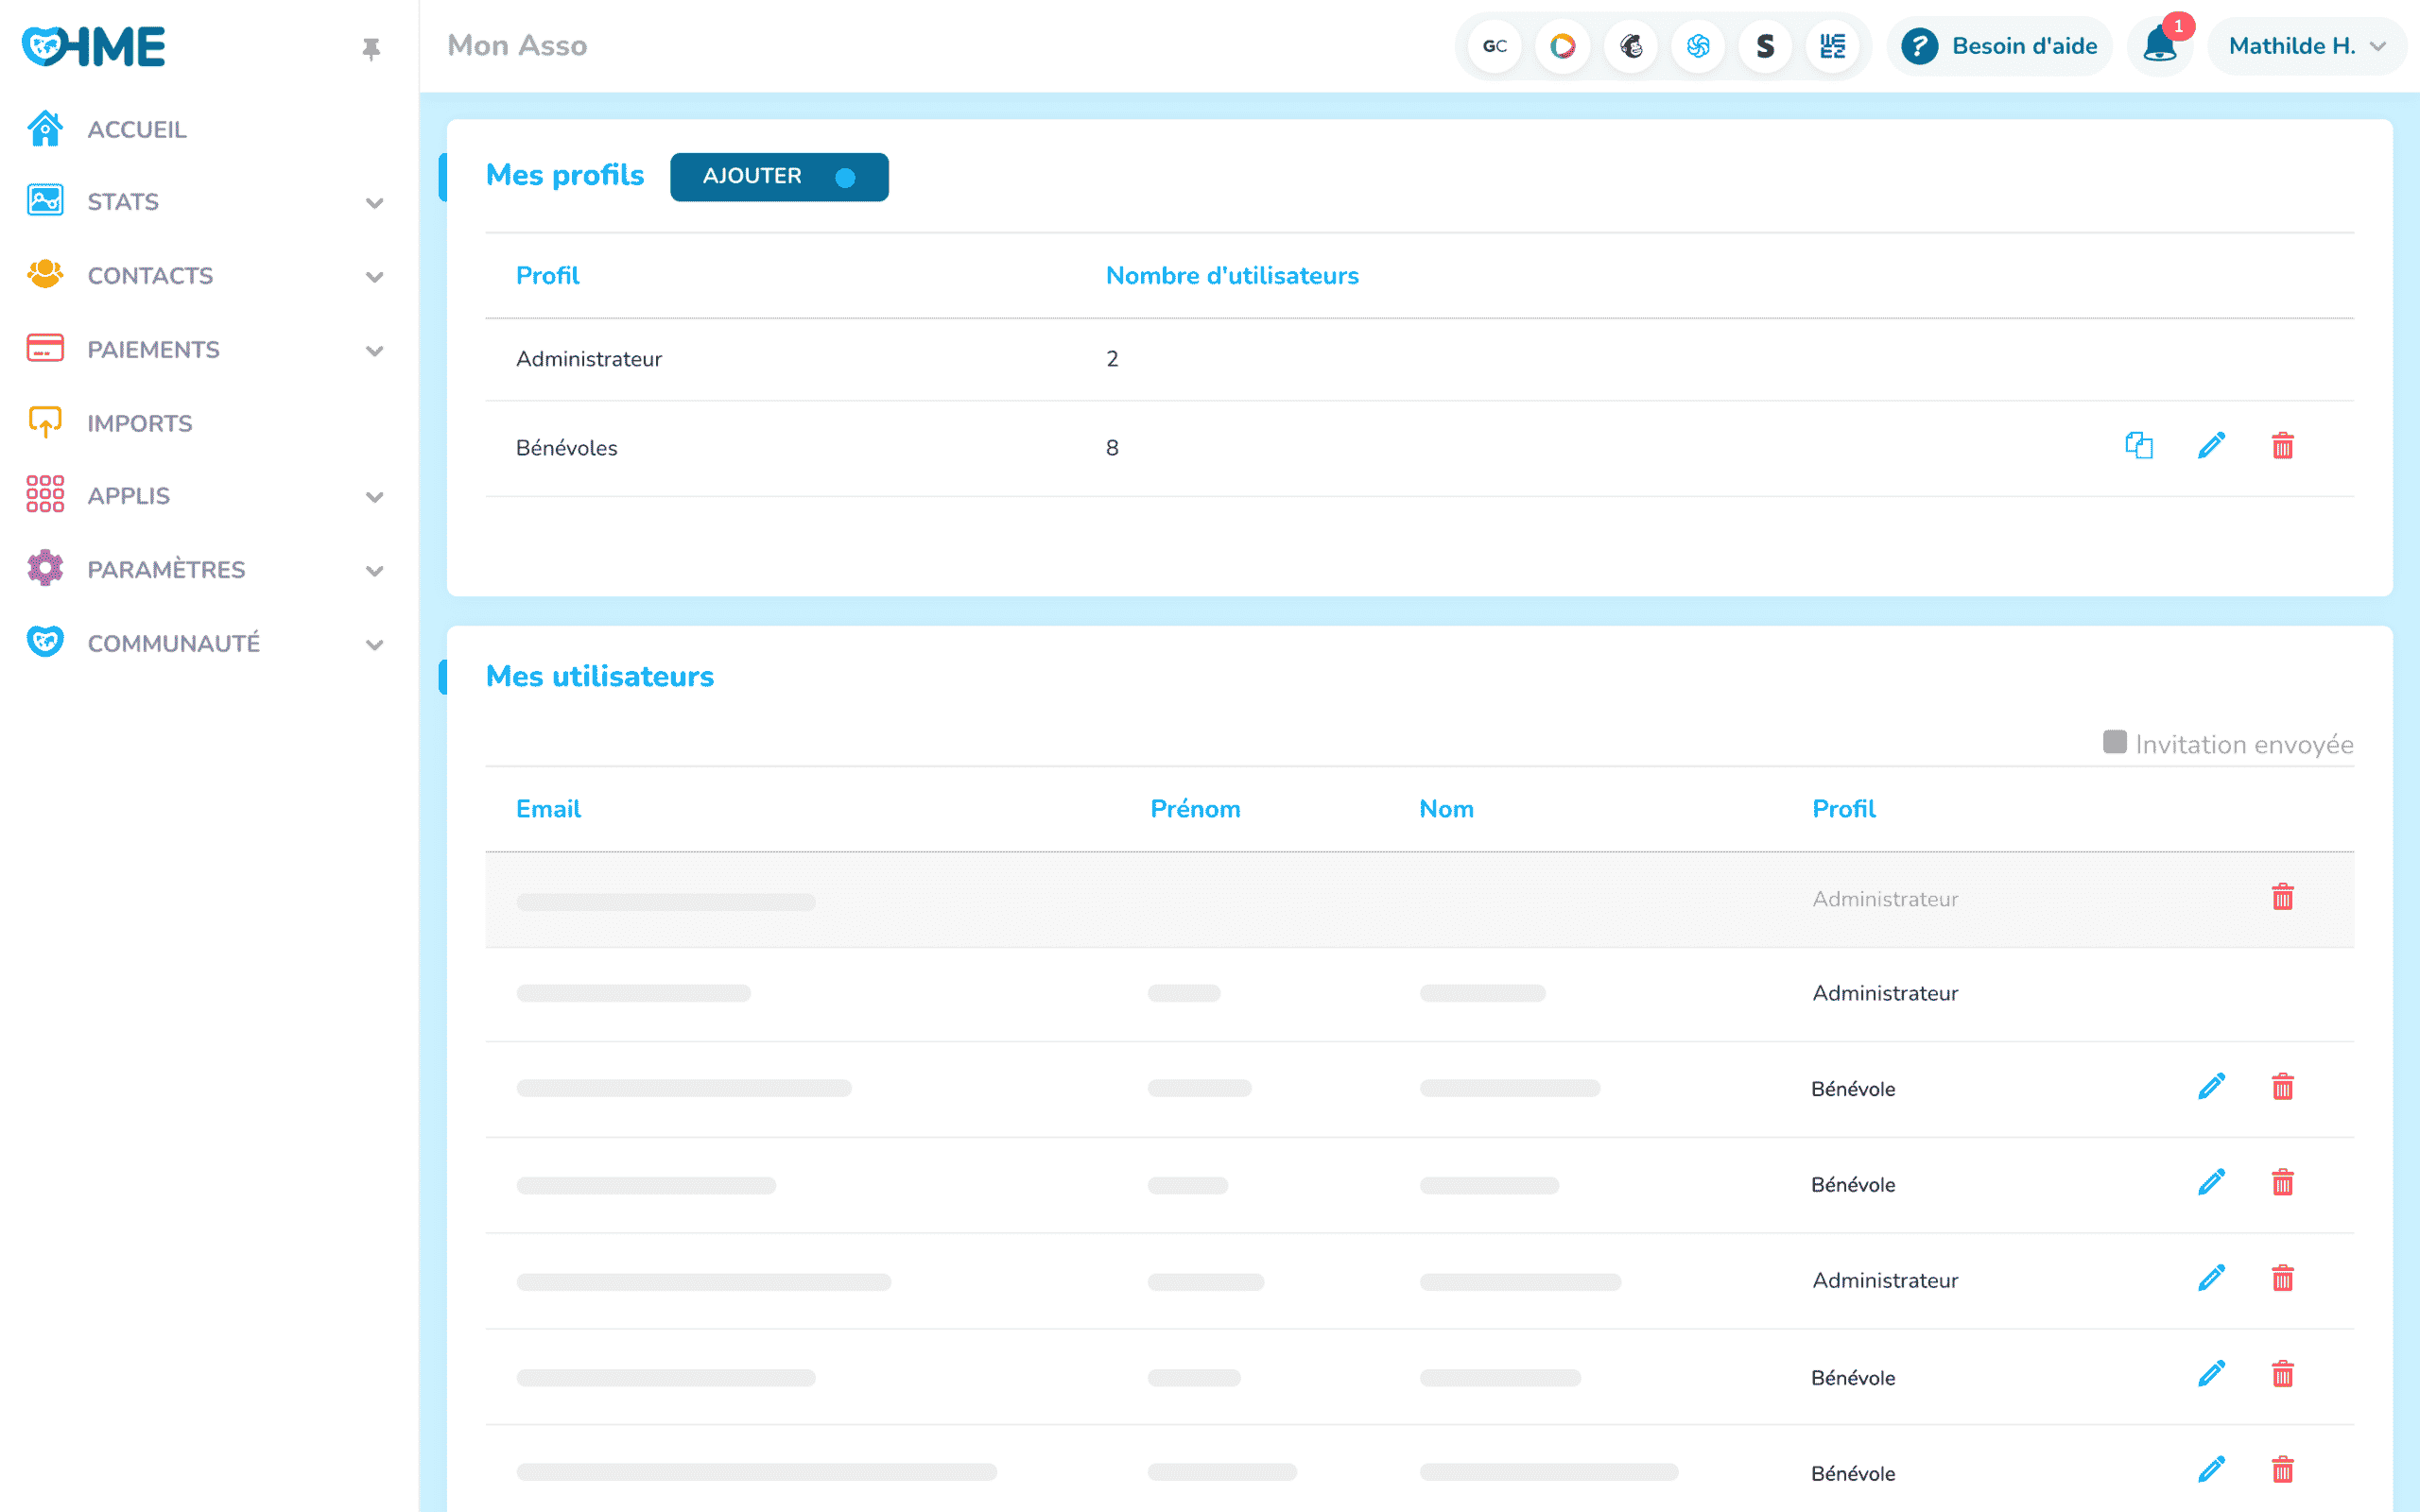Delete the first Administrateur user row
Image resolution: width=2420 pixels, height=1512 pixels.
pyautogui.click(x=2282, y=897)
